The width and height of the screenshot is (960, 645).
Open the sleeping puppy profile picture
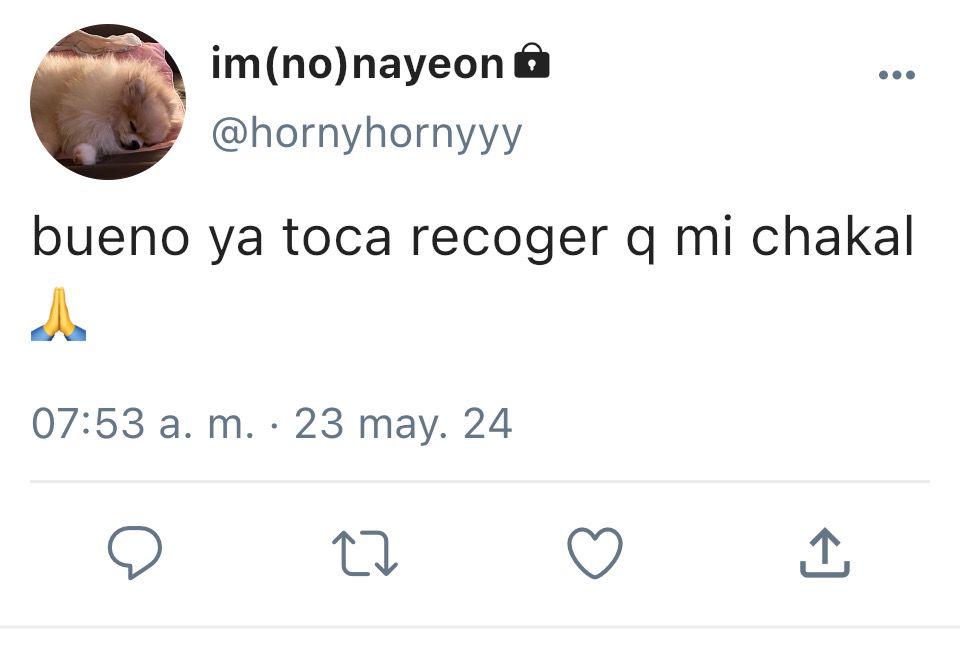pyautogui.click(x=108, y=102)
